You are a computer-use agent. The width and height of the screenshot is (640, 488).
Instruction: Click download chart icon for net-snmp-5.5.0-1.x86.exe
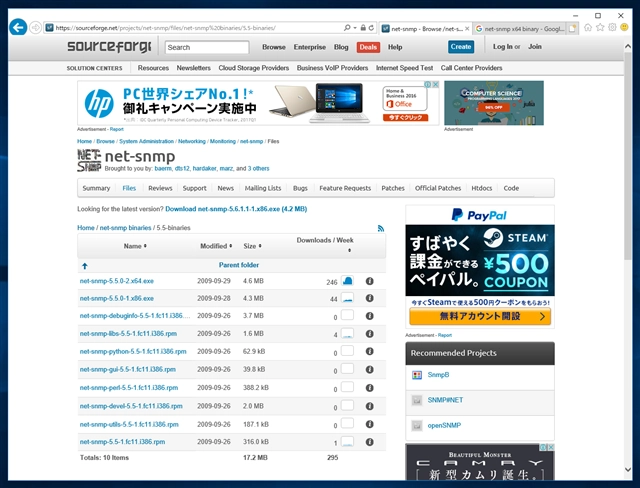point(347,297)
